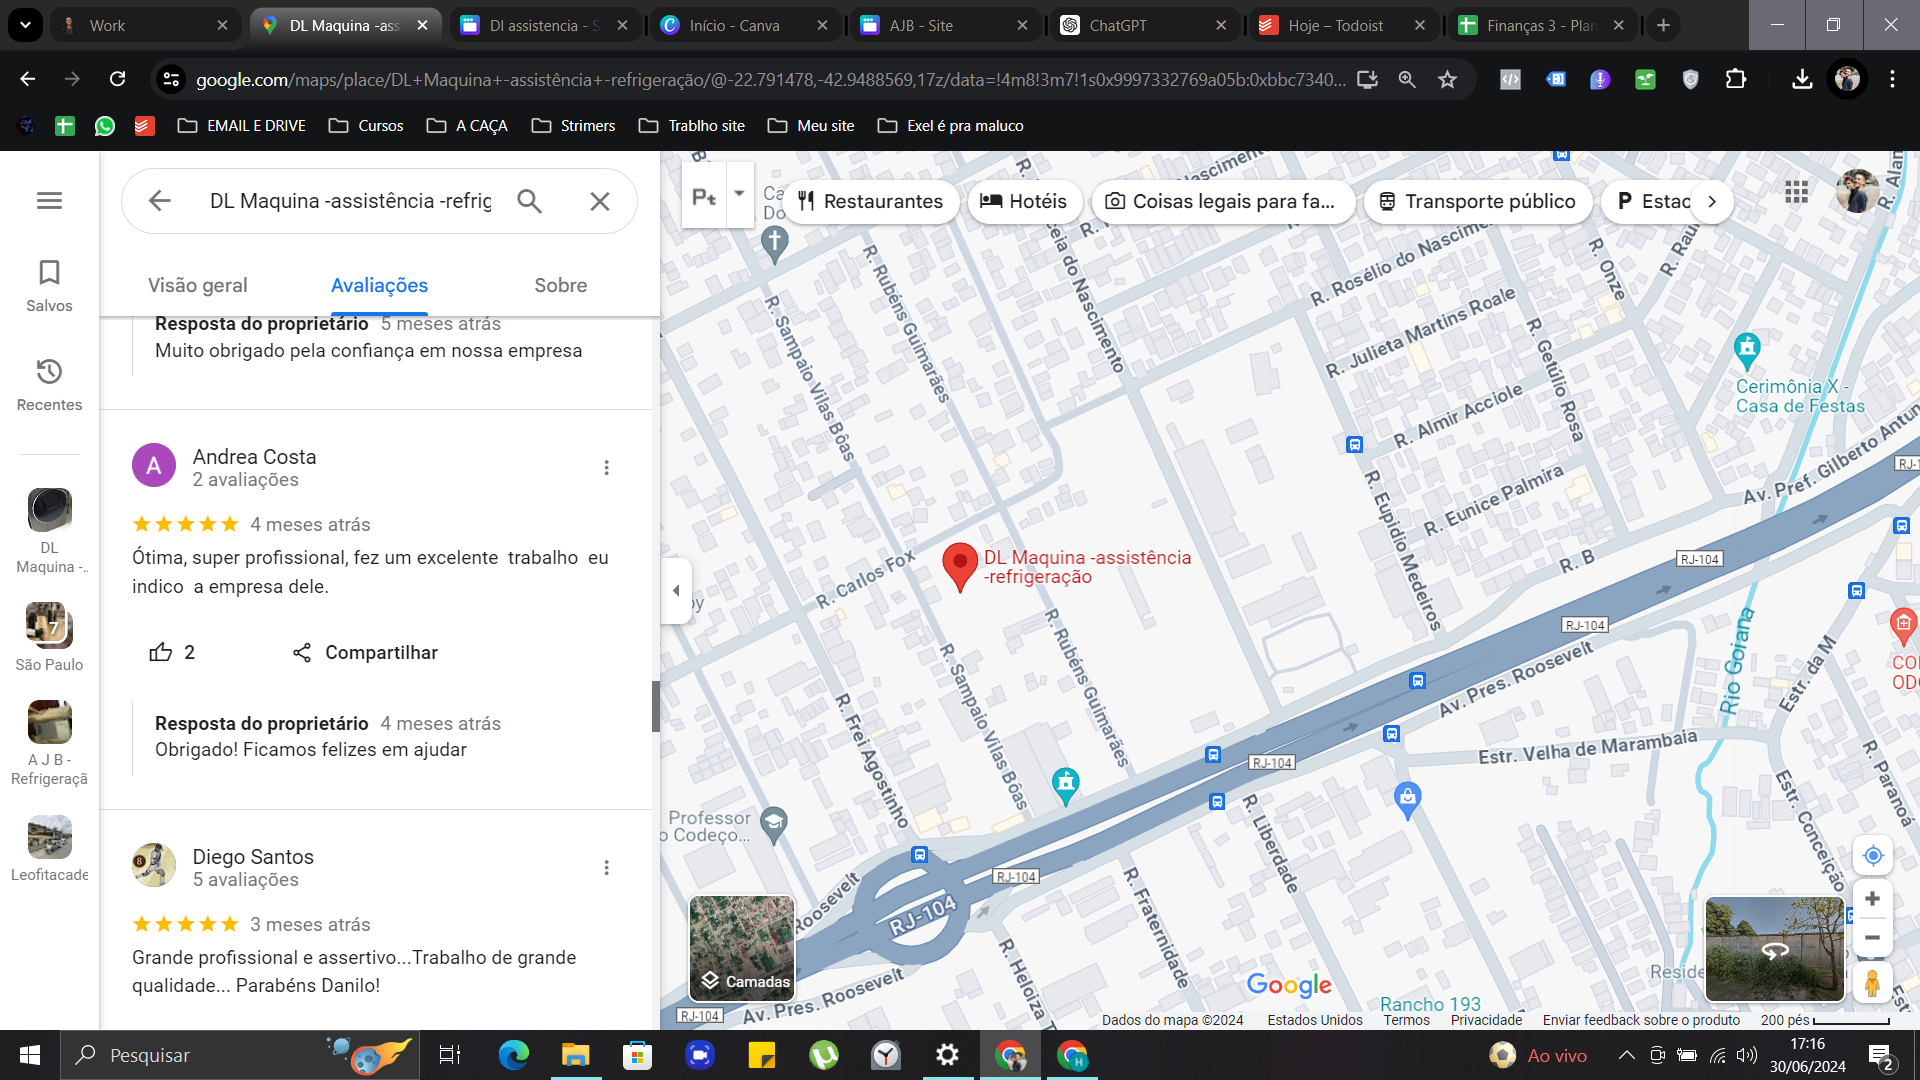Image resolution: width=1920 pixels, height=1080 pixels.
Task: Switch to ChatGPT browser tab
Action: pyautogui.click(x=1144, y=25)
